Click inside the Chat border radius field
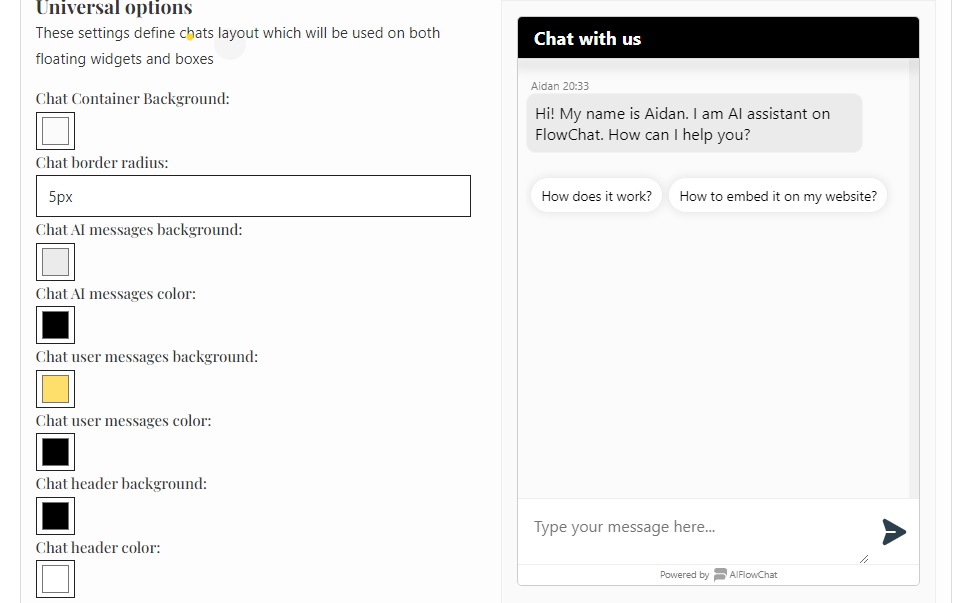Viewport: 954px width, 603px height. coord(251,196)
